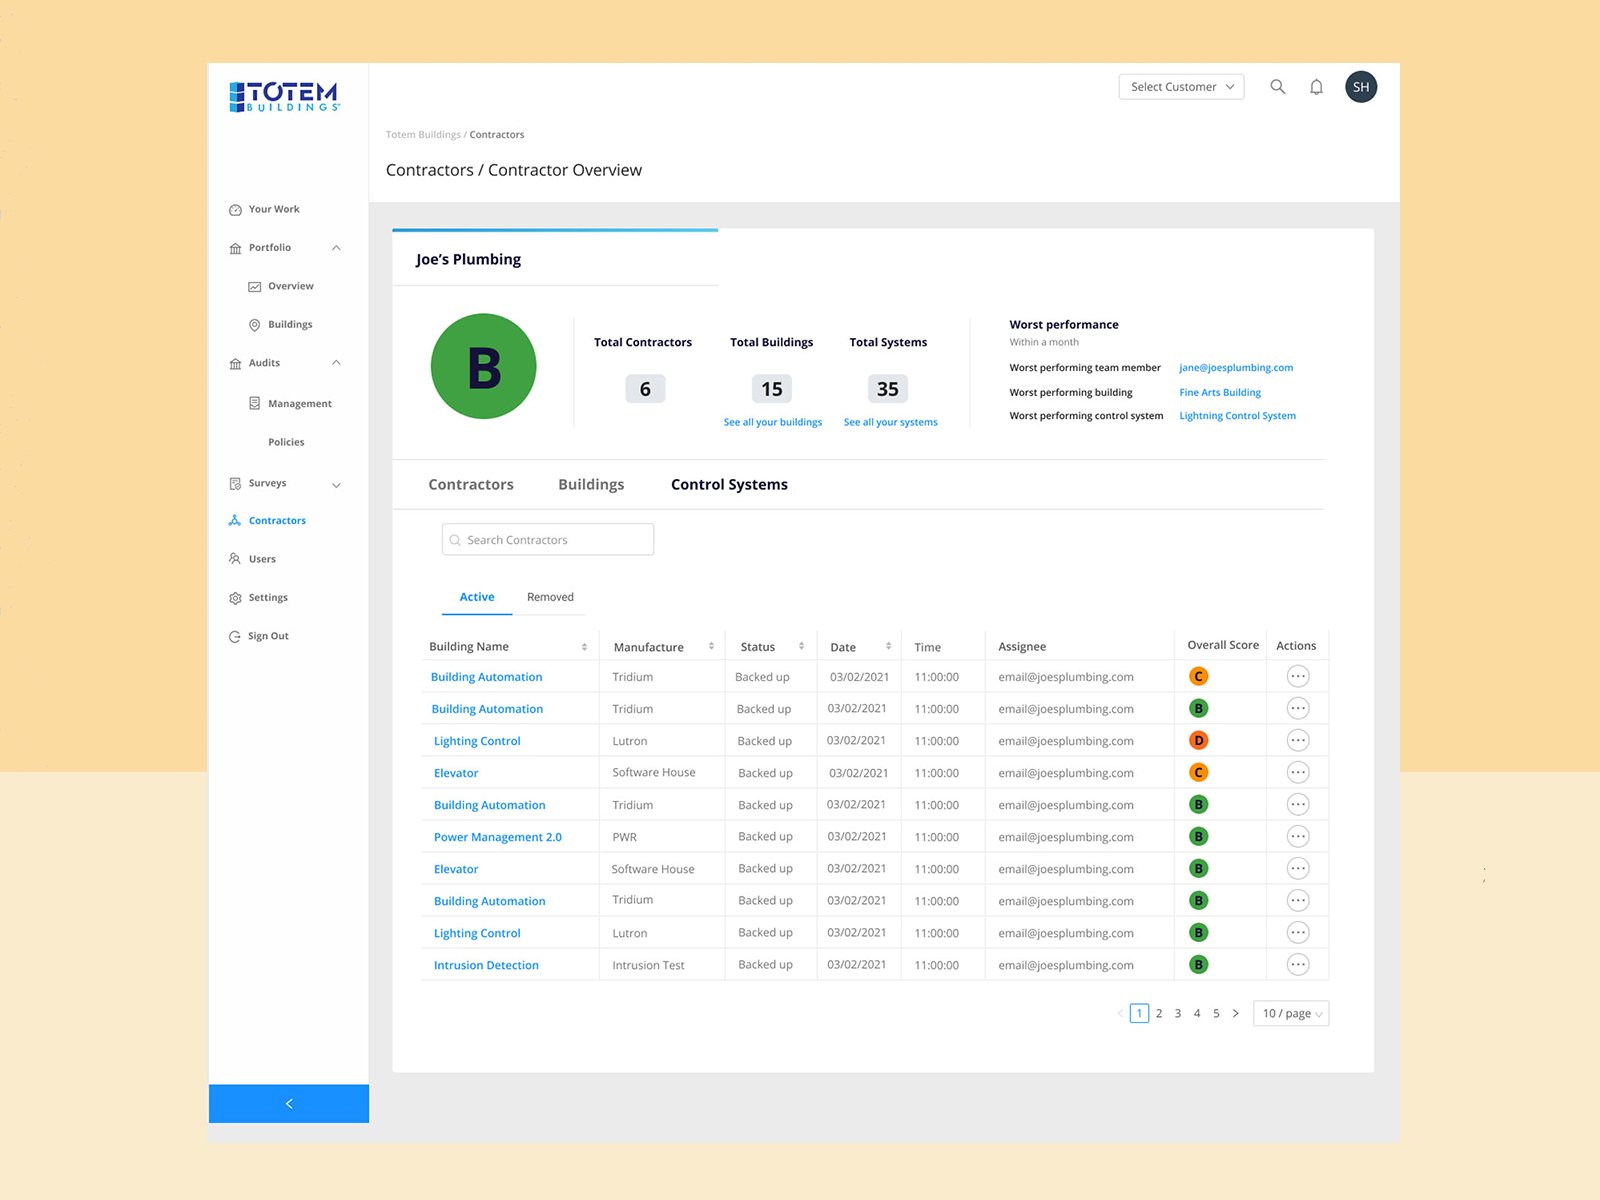Click the search magnifier icon in header
The height and width of the screenshot is (1200, 1600).
[1277, 87]
